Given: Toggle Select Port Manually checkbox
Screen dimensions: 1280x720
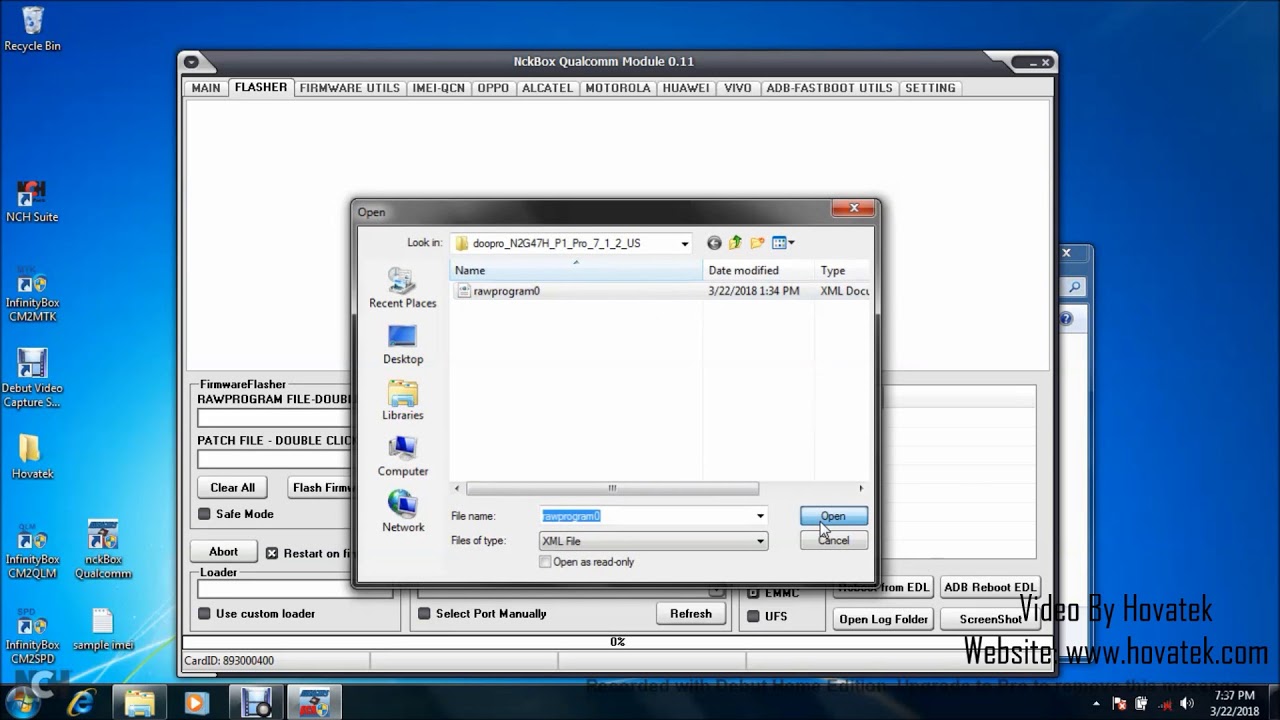Looking at the screenshot, I should click(x=424, y=614).
